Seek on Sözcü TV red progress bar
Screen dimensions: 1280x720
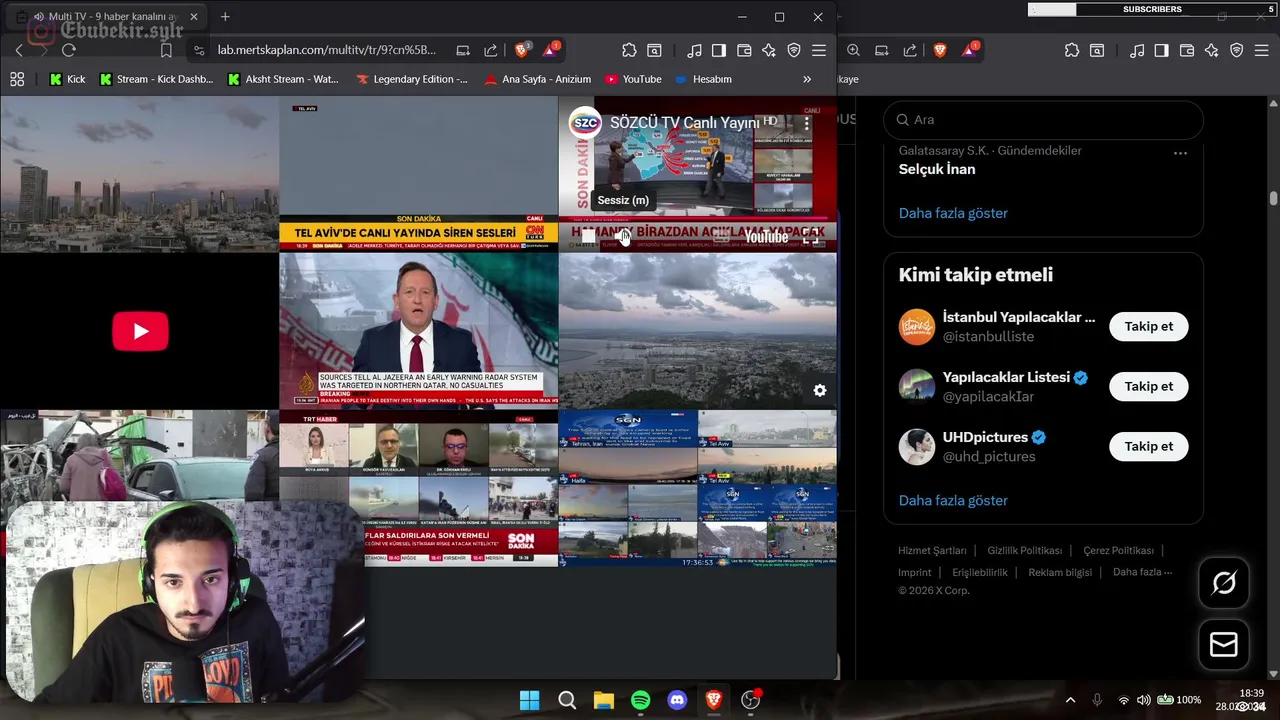697,217
